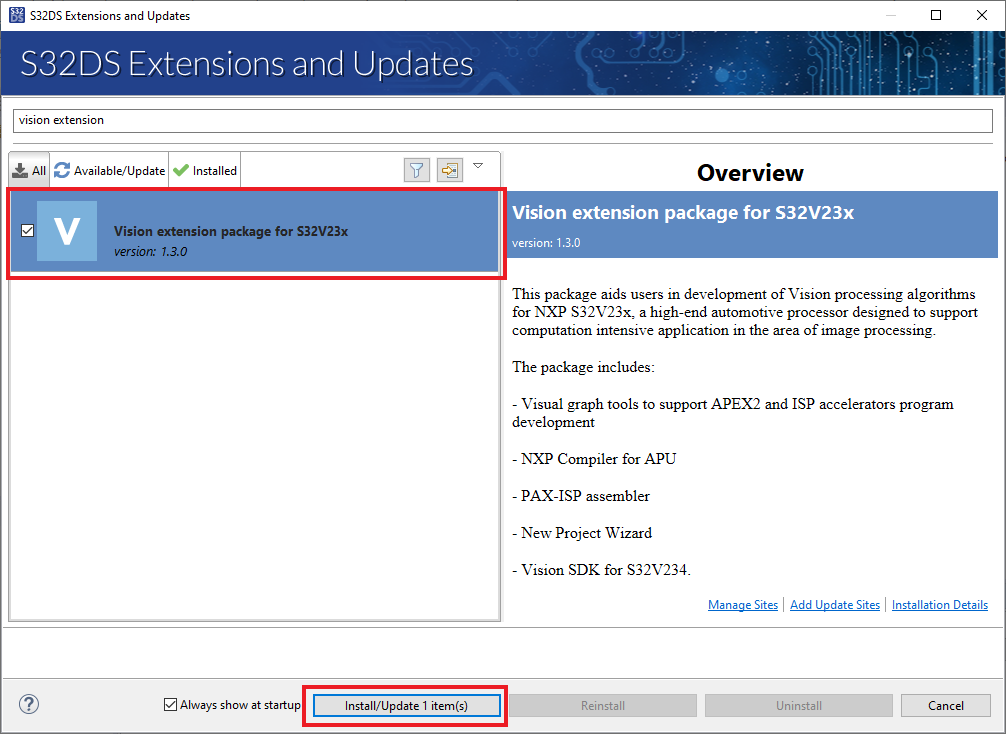The width and height of the screenshot is (1006, 734).
Task: Click the filter funnel icon
Action: (417, 170)
